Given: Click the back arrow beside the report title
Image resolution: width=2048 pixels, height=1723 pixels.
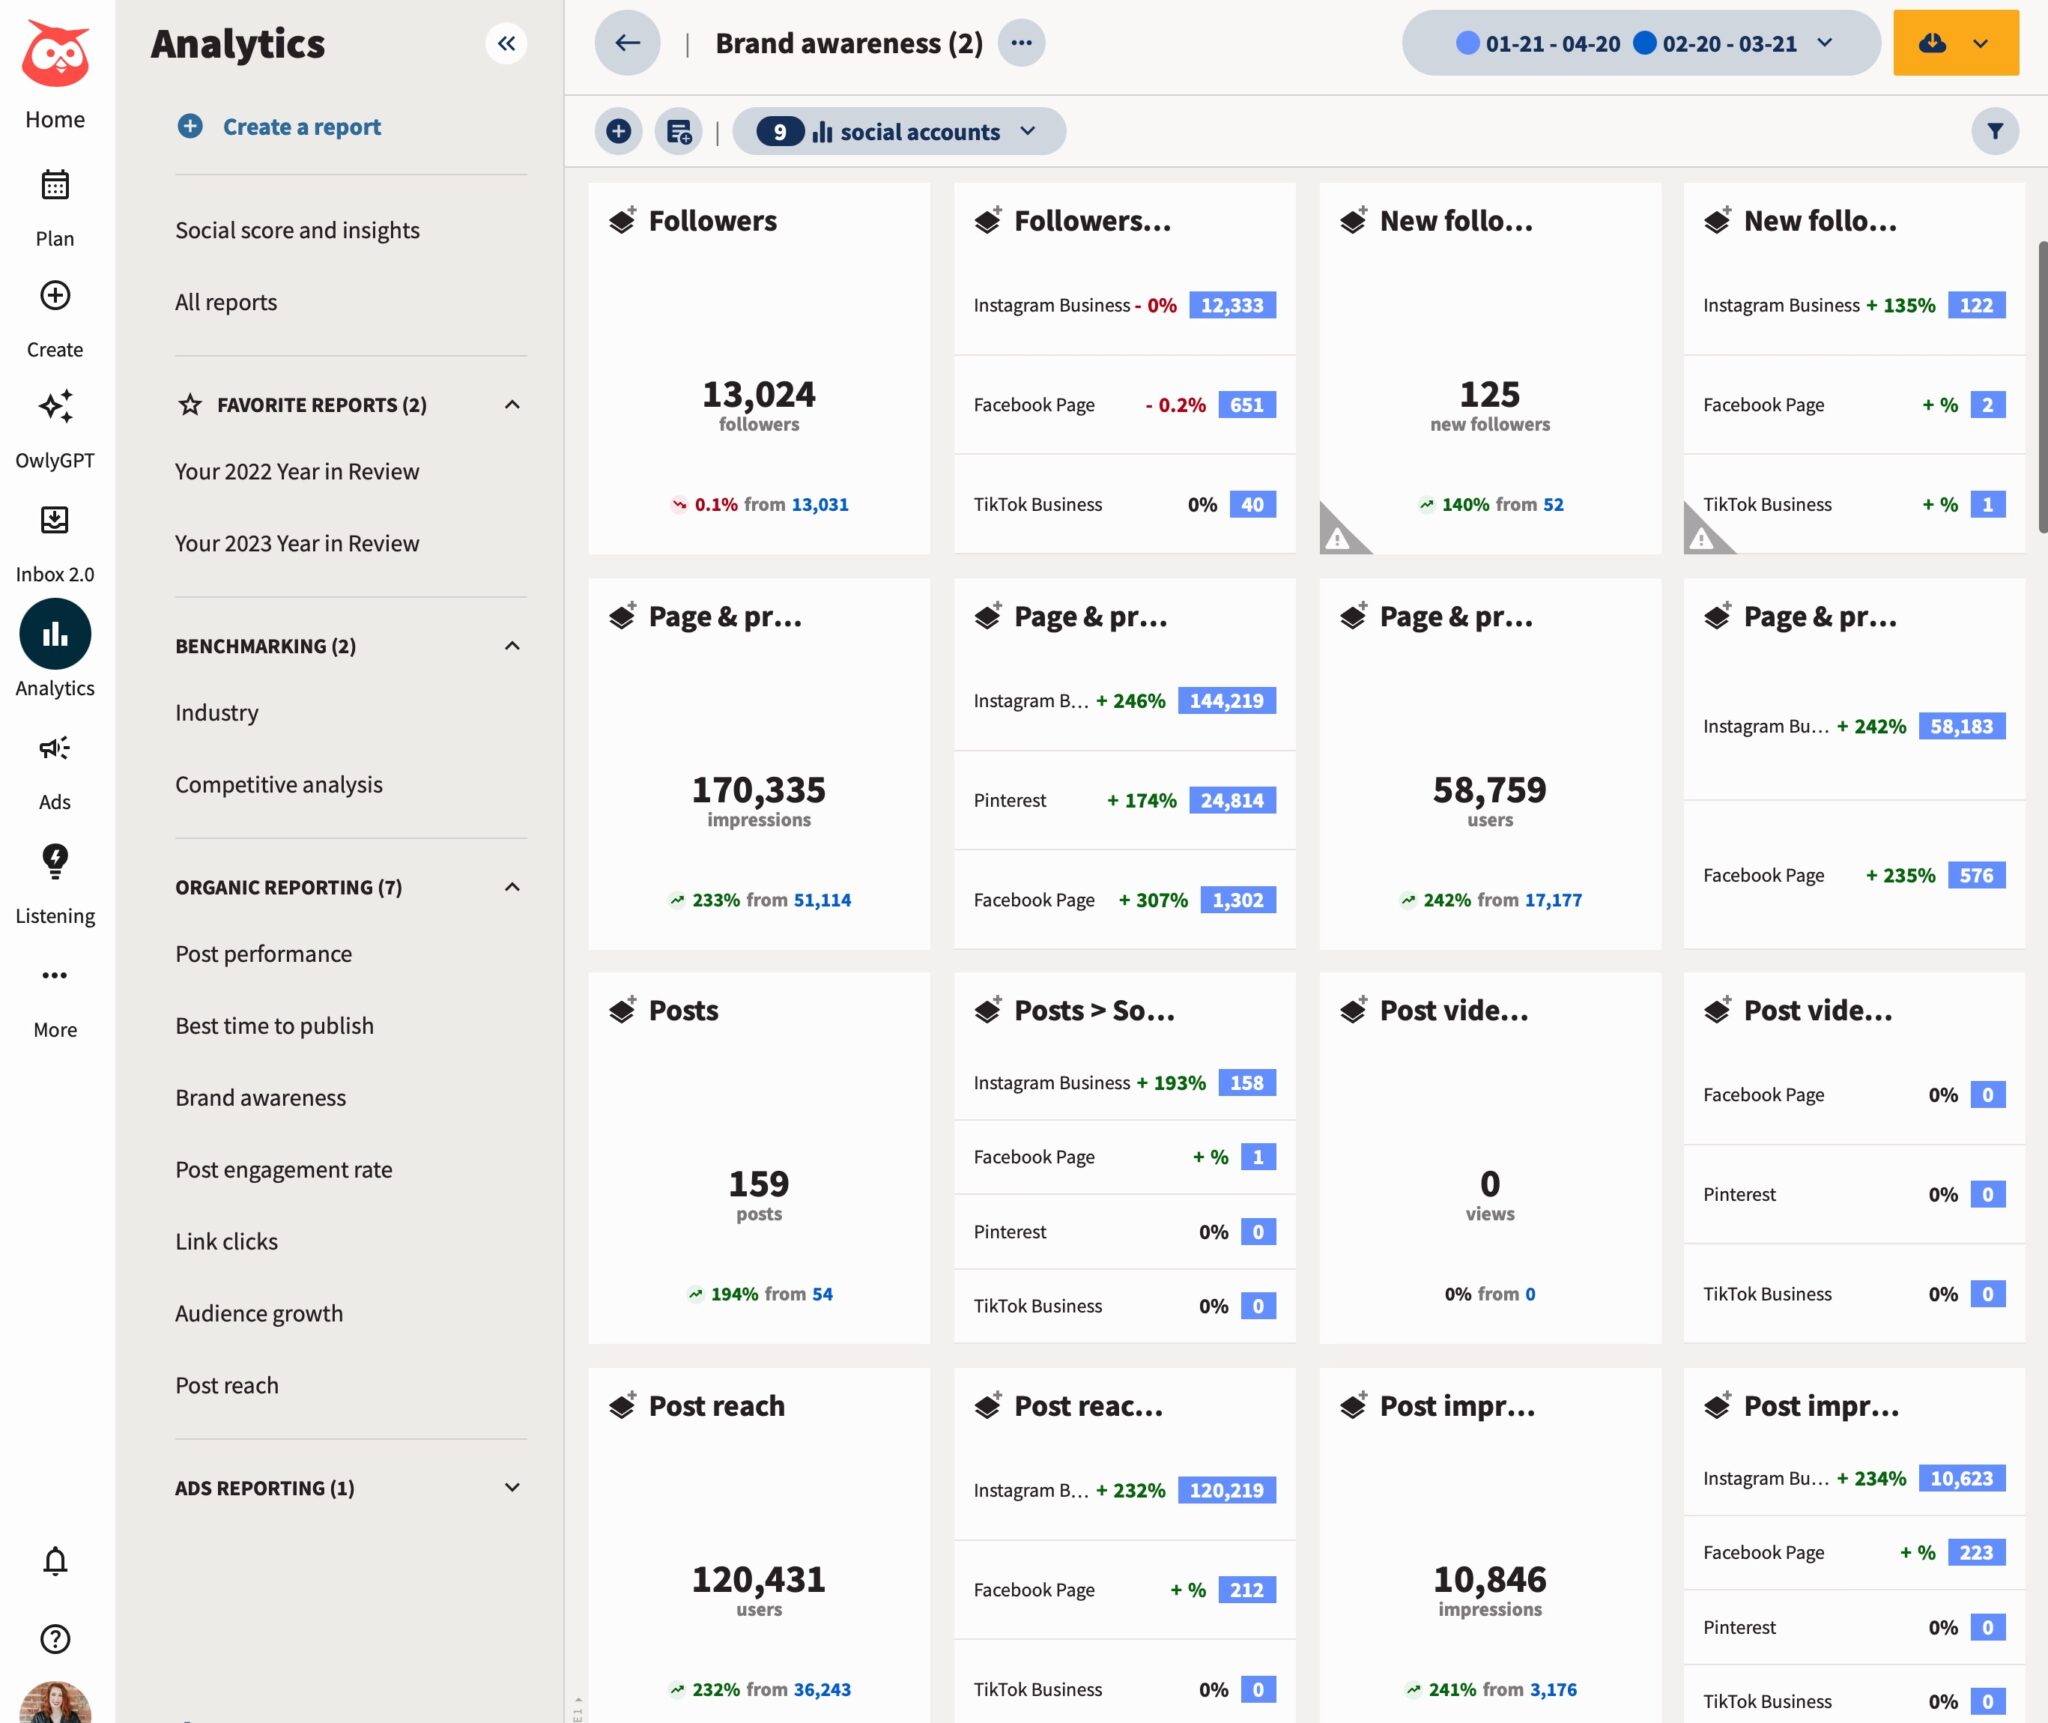Looking at the screenshot, I should click(627, 43).
